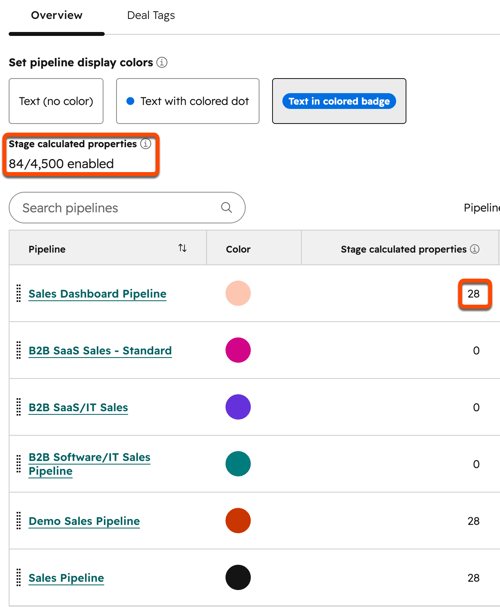This screenshot has height=607, width=500.
Task: Click info icon beside Set pipeline display colors
Action: [162, 62]
